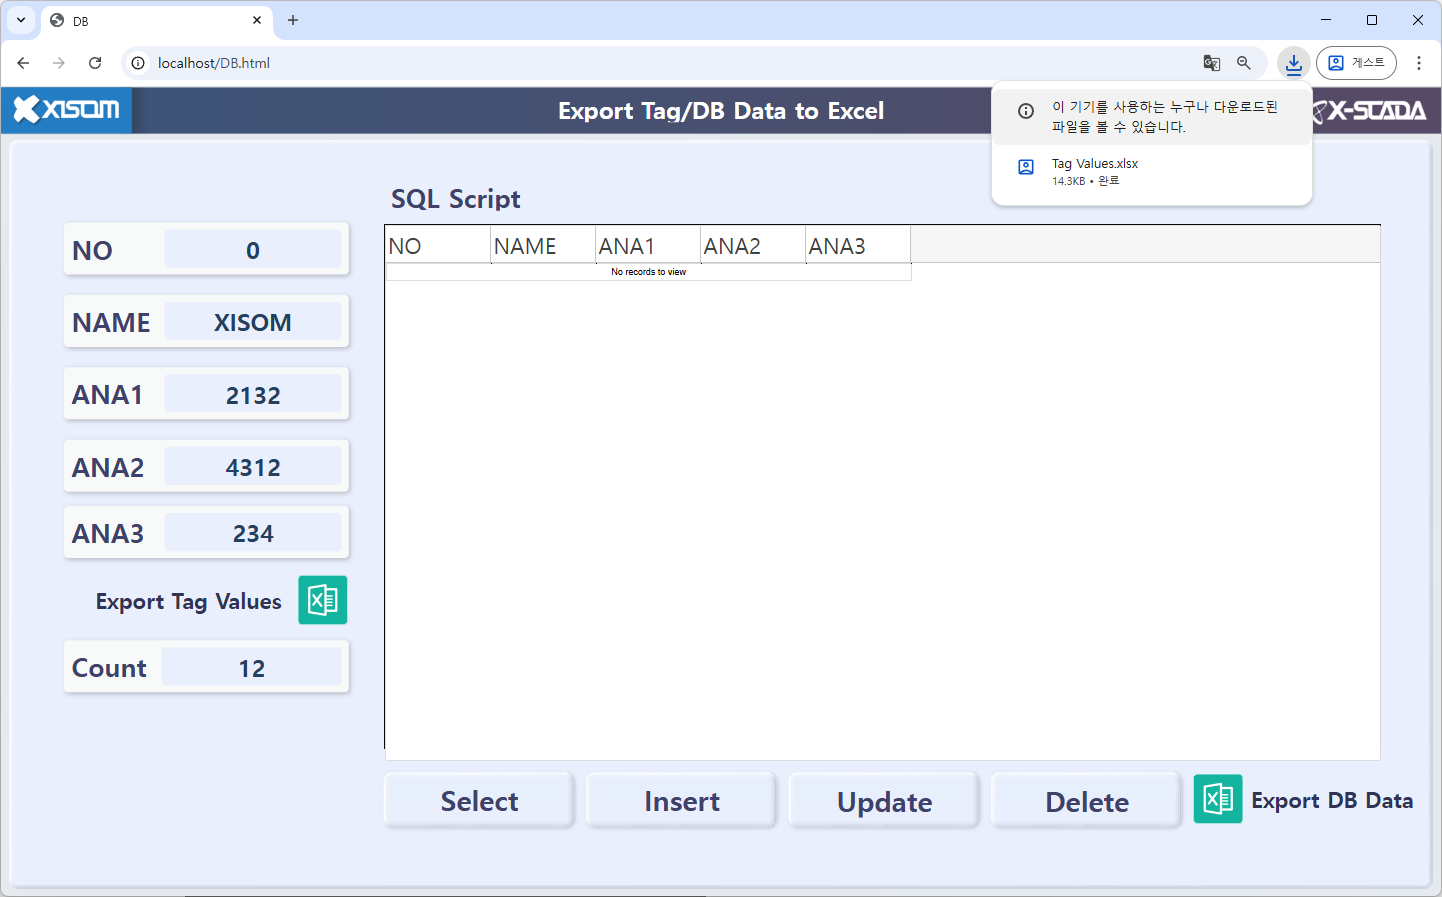This screenshot has width=1442, height=897.
Task: Click the zoom magnifier icon in address bar
Action: (x=1244, y=63)
